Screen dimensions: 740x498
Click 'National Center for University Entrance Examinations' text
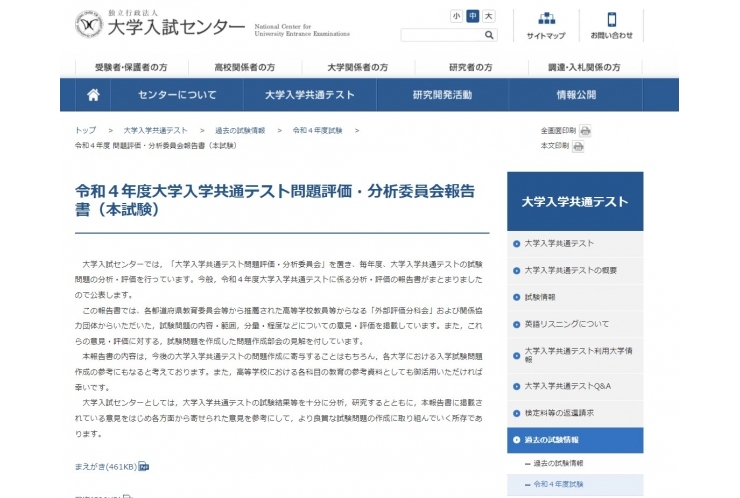coord(302,30)
